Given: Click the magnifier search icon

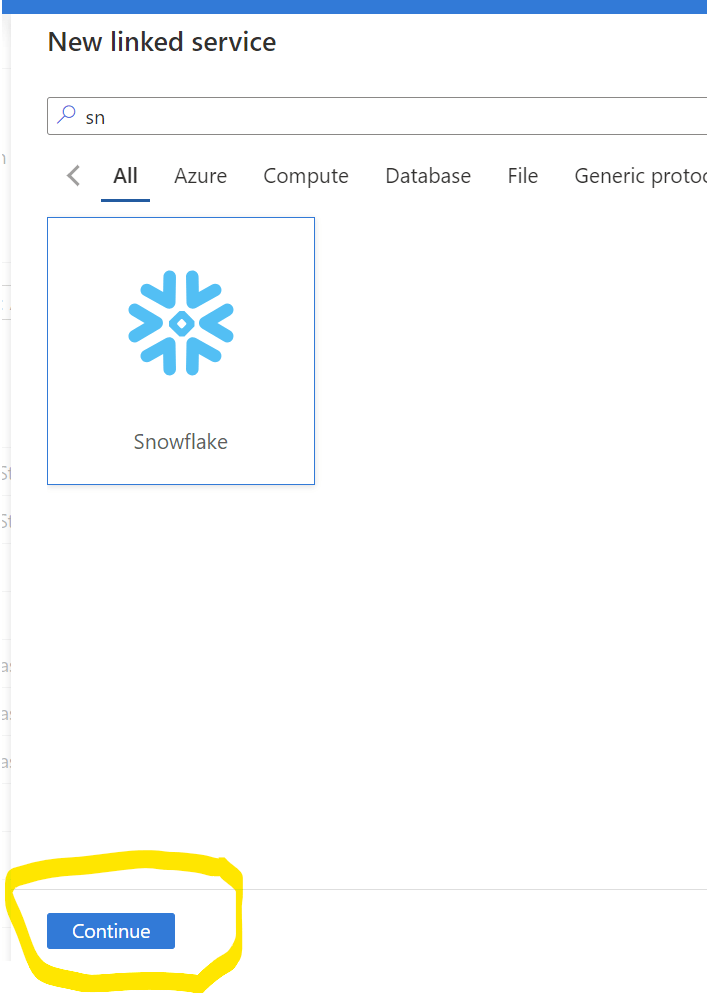Looking at the screenshot, I should tap(66, 115).
